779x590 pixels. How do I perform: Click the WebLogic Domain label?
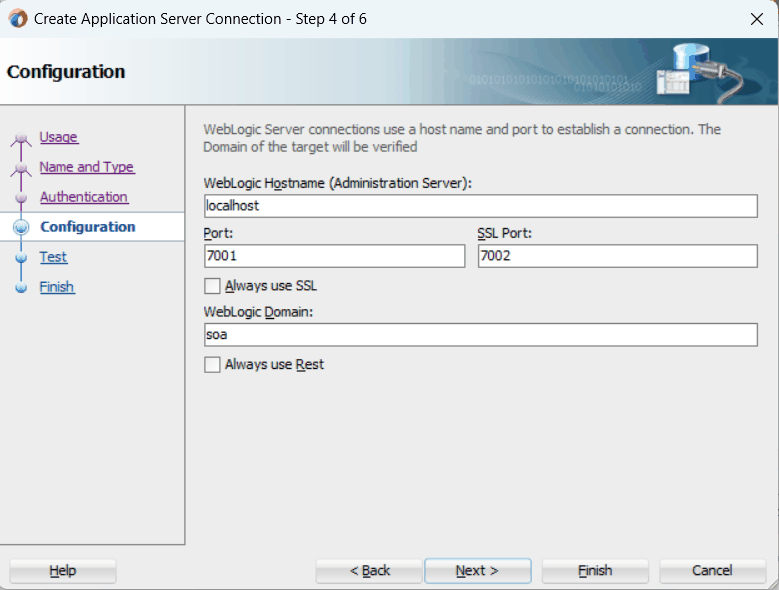point(258,312)
